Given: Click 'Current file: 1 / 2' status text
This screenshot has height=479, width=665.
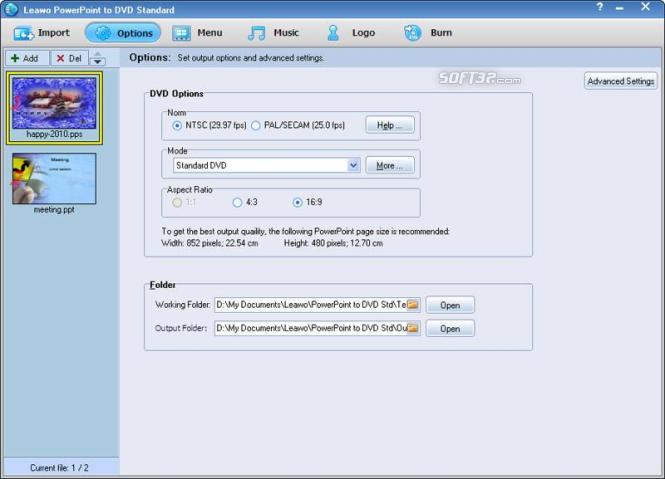Looking at the screenshot, I should coord(59,468).
